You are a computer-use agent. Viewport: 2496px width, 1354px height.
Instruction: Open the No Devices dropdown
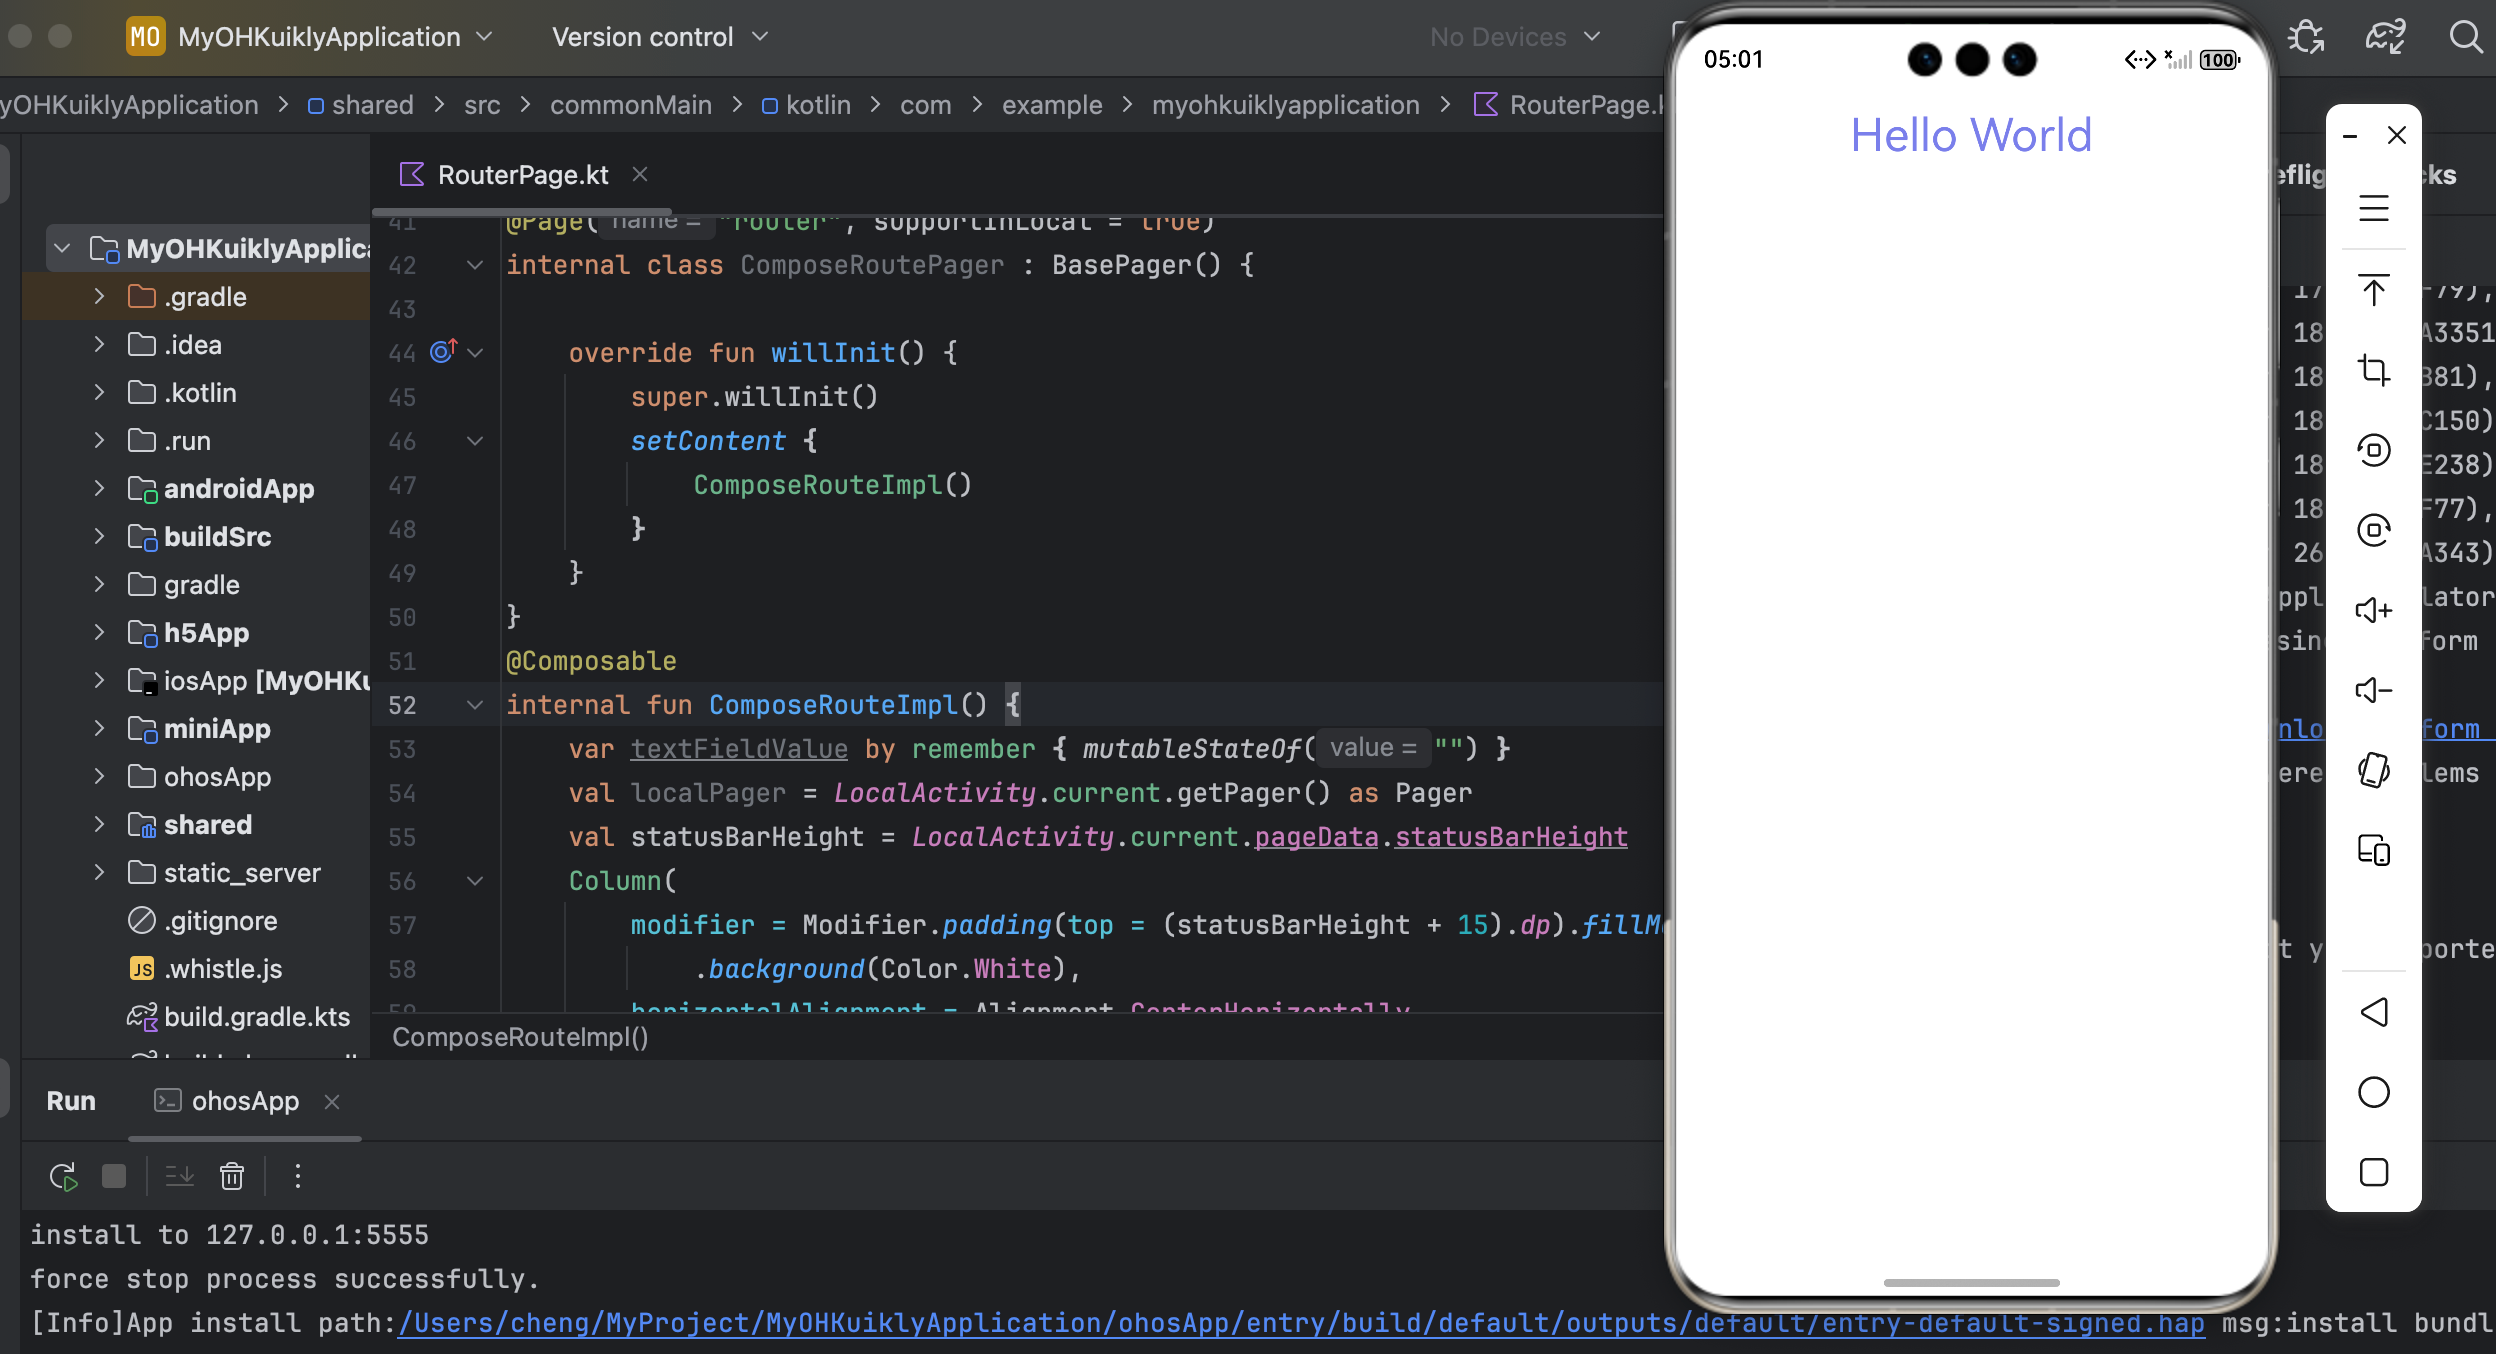1514,37
